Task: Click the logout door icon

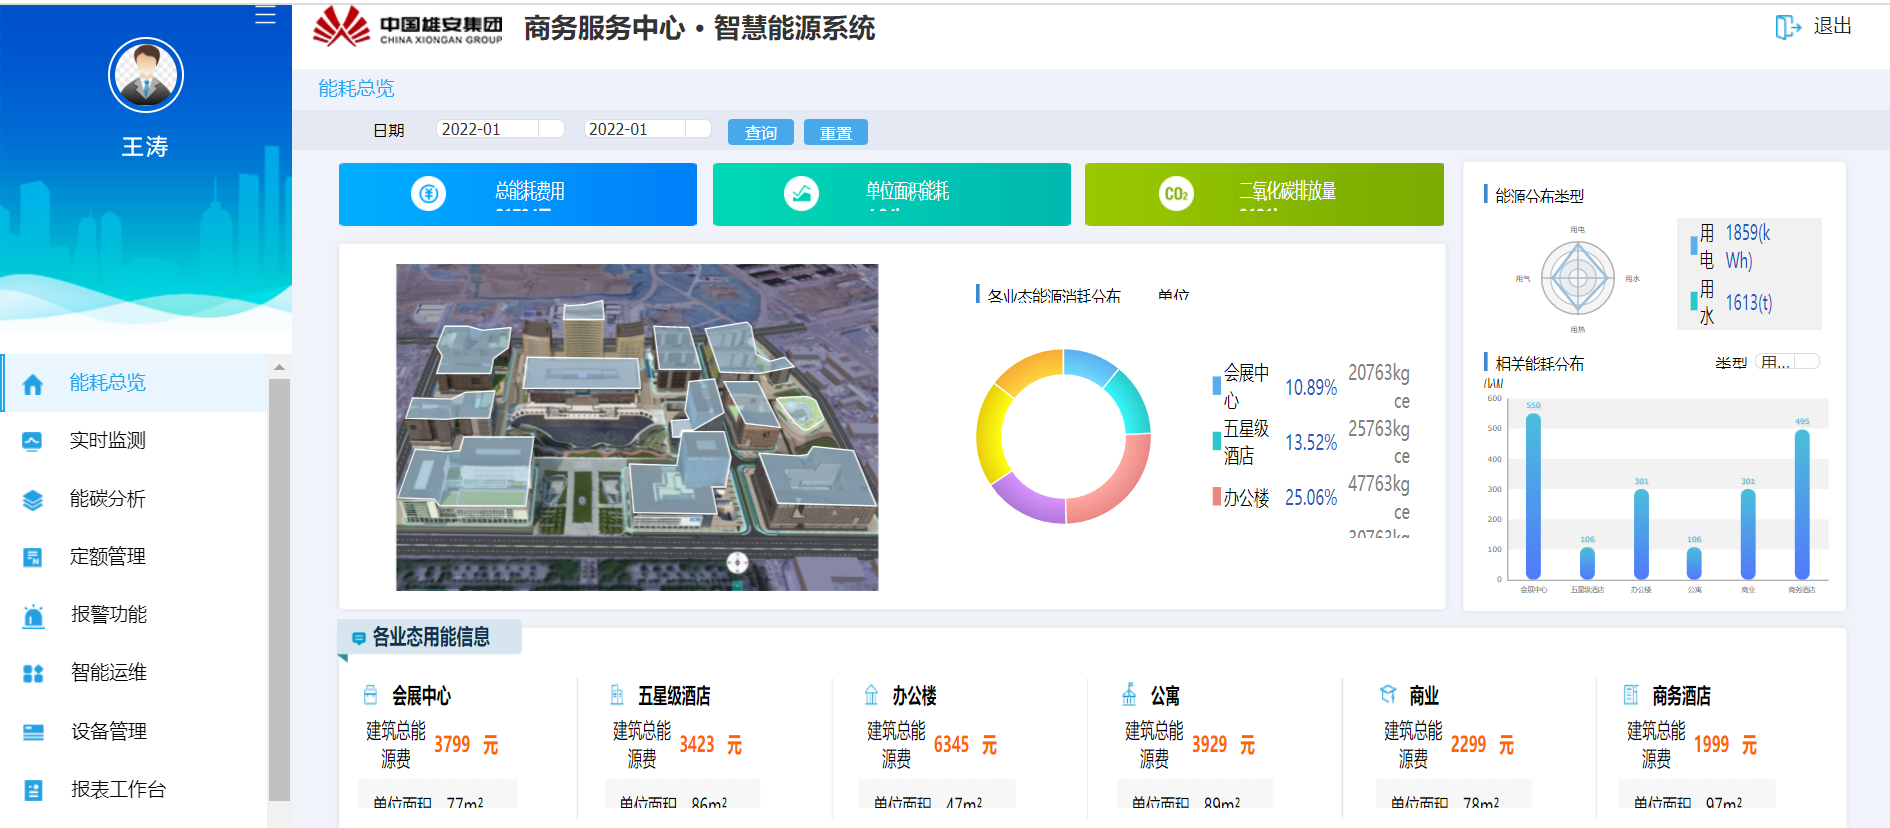Action: click(1788, 27)
